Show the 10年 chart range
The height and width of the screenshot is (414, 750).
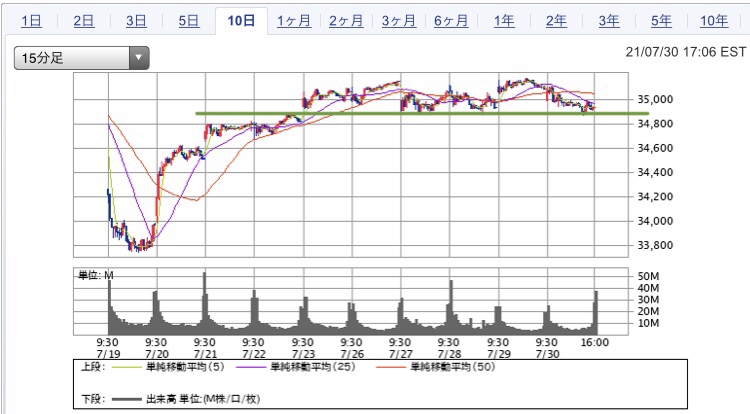tap(714, 21)
